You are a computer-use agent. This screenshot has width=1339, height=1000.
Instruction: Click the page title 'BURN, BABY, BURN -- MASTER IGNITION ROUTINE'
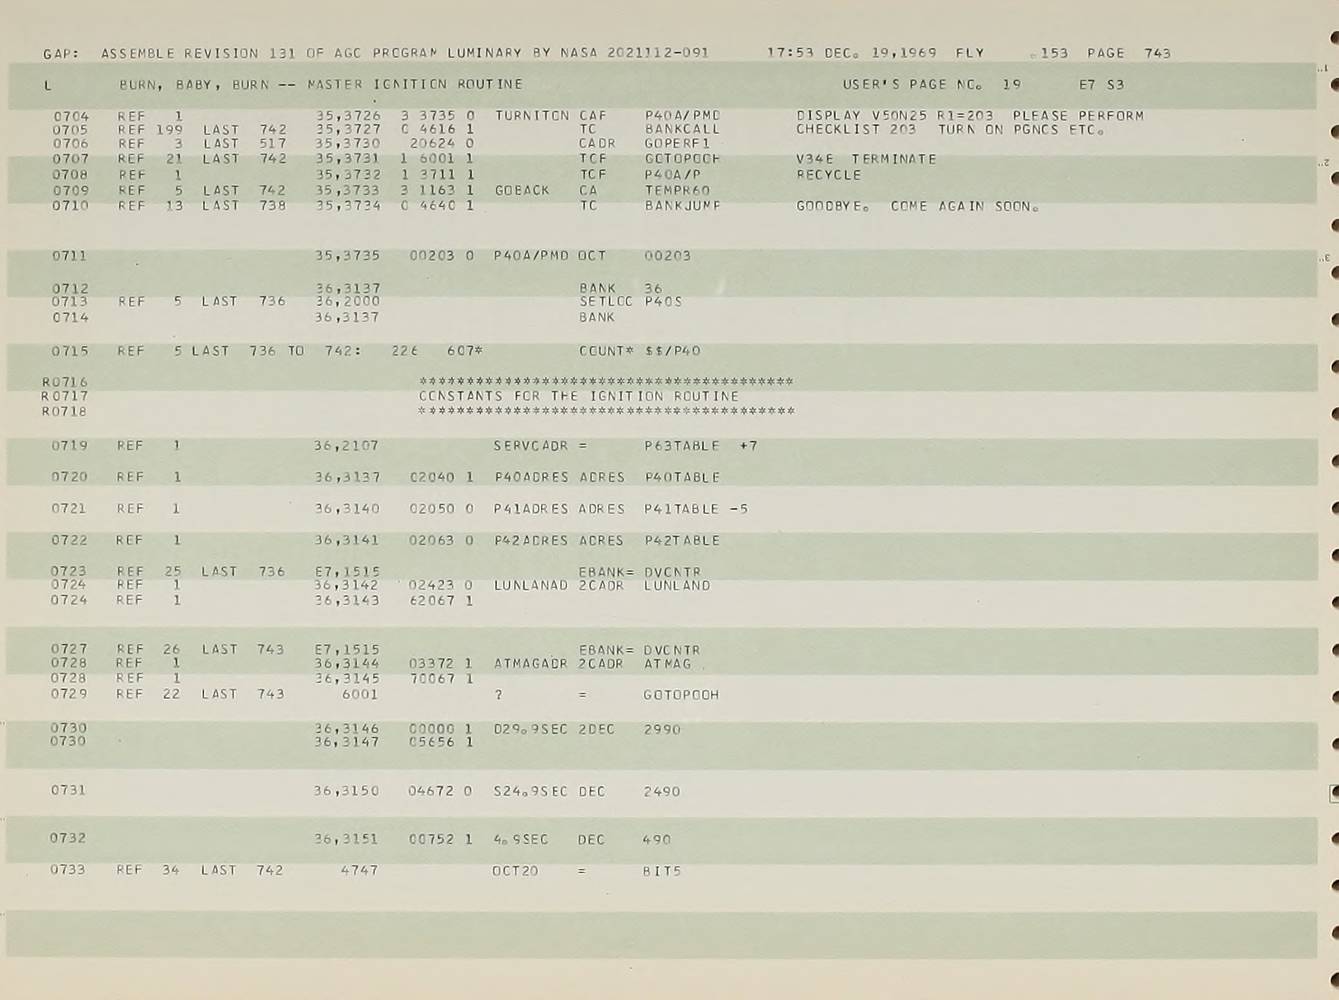321,85
